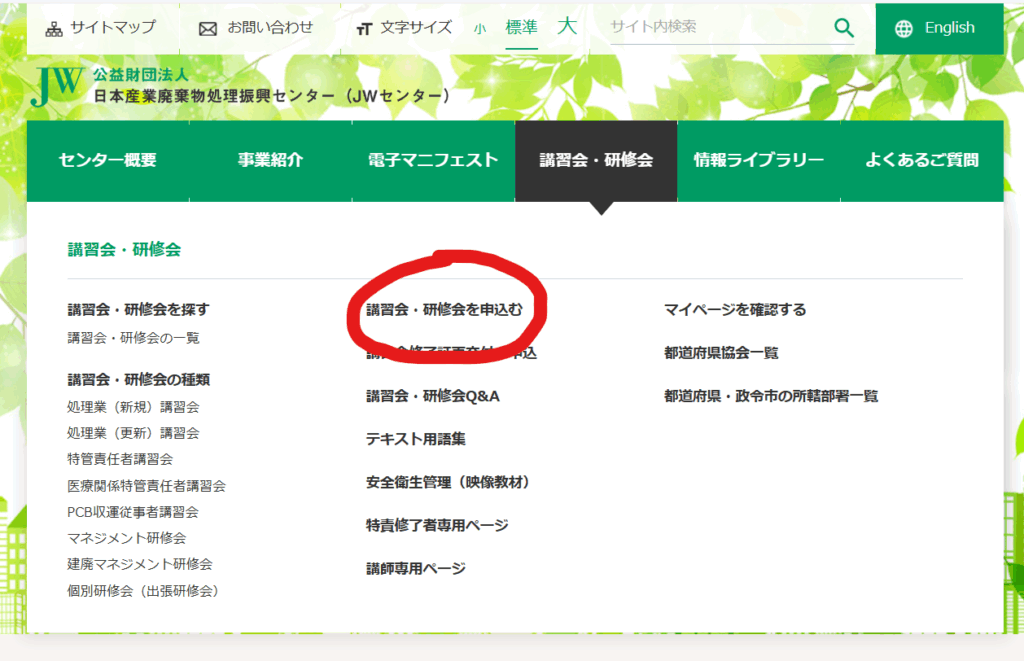Open the サイトマップ link

click(x=100, y=28)
